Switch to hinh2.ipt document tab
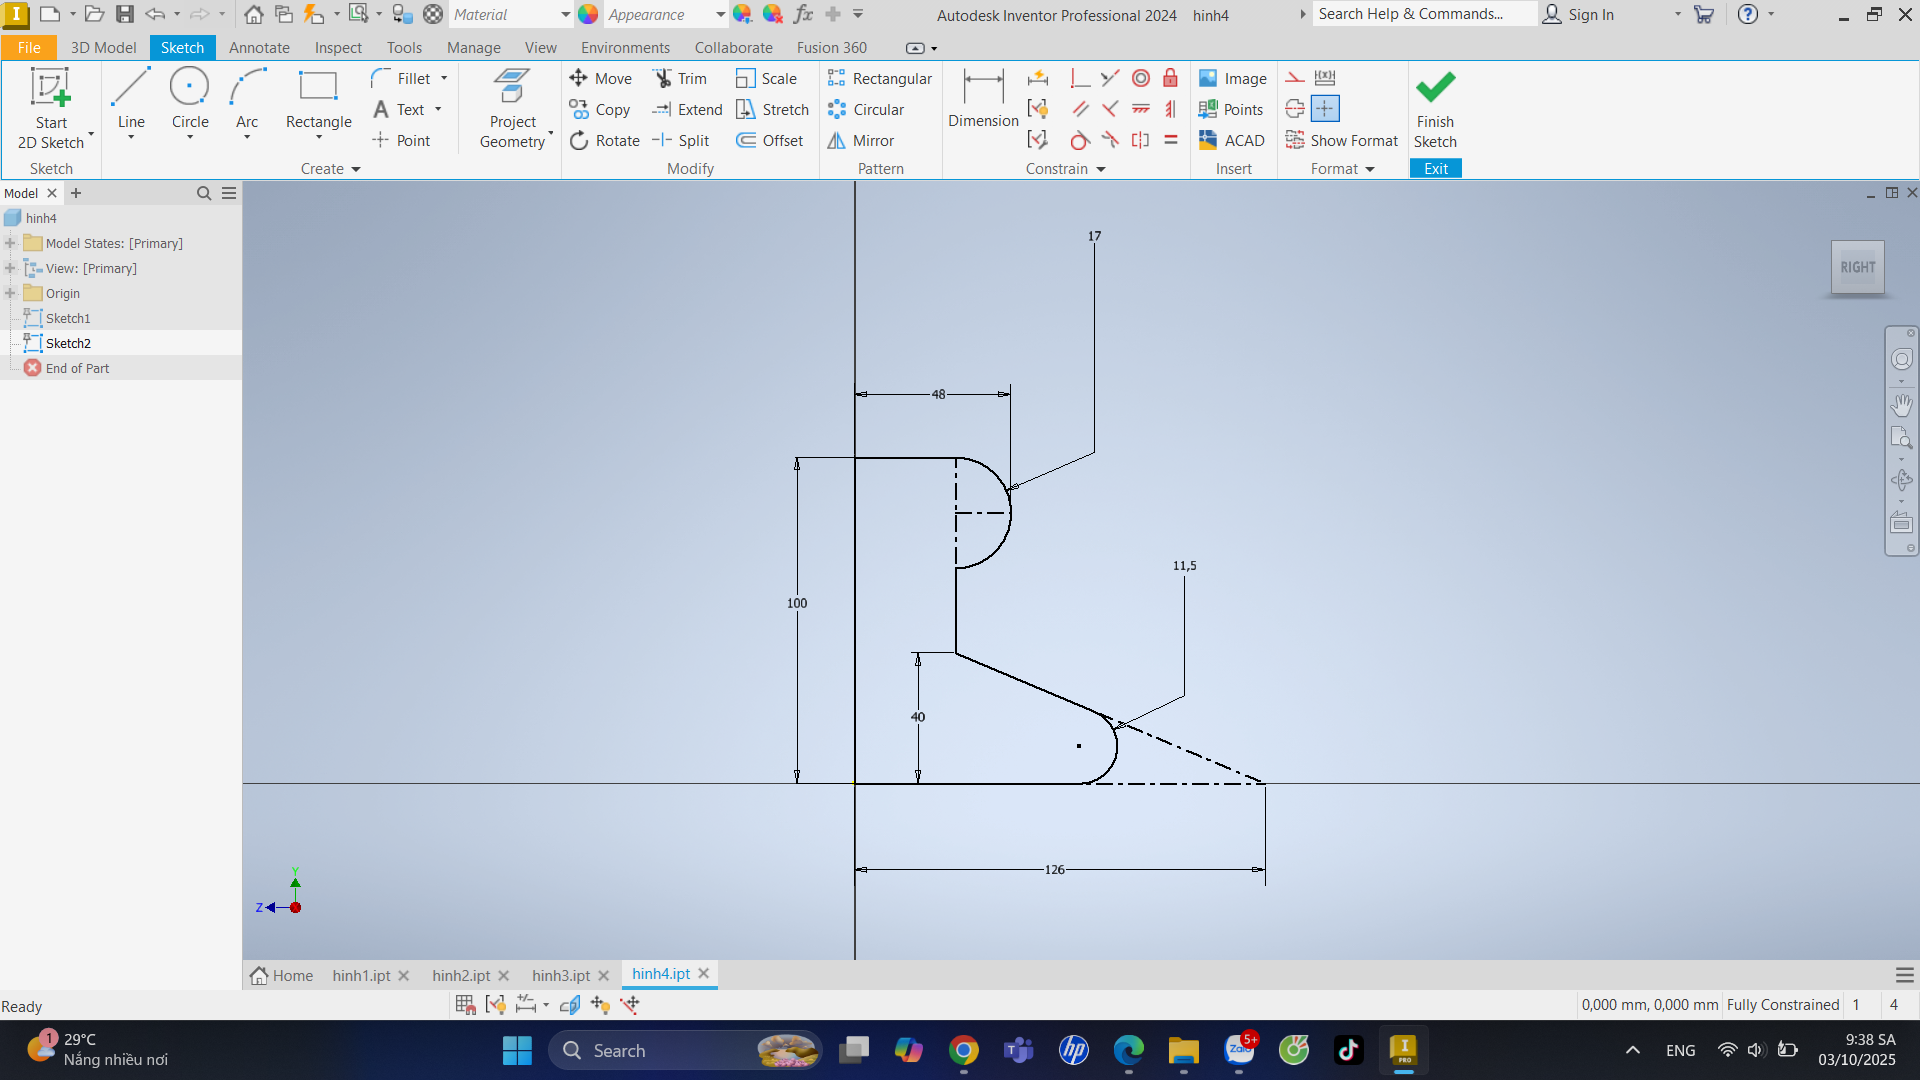The image size is (1920, 1080). click(x=461, y=975)
